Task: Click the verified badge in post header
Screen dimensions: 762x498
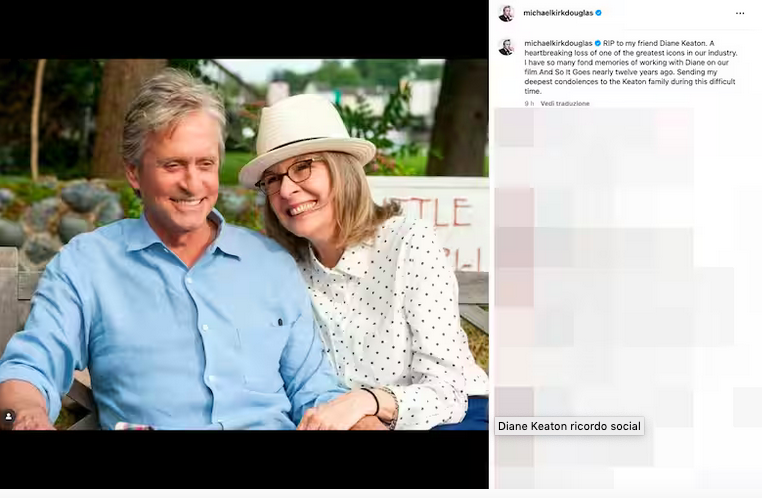Action: pos(599,13)
